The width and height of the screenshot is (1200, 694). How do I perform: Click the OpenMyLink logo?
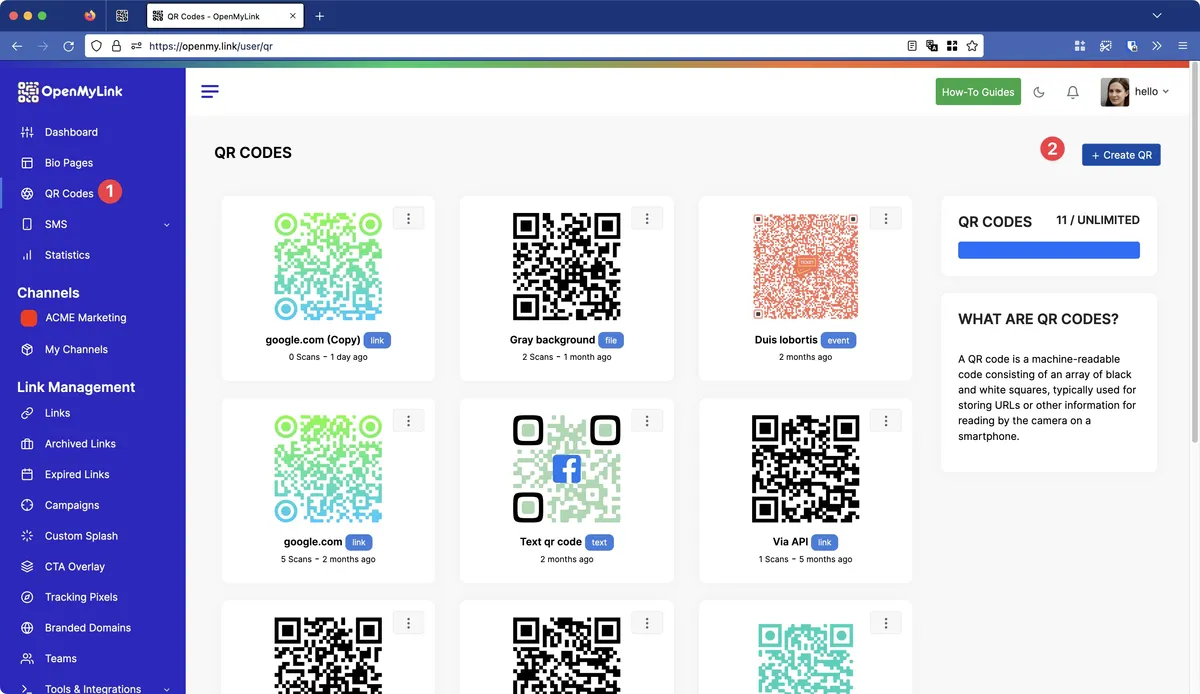click(70, 92)
